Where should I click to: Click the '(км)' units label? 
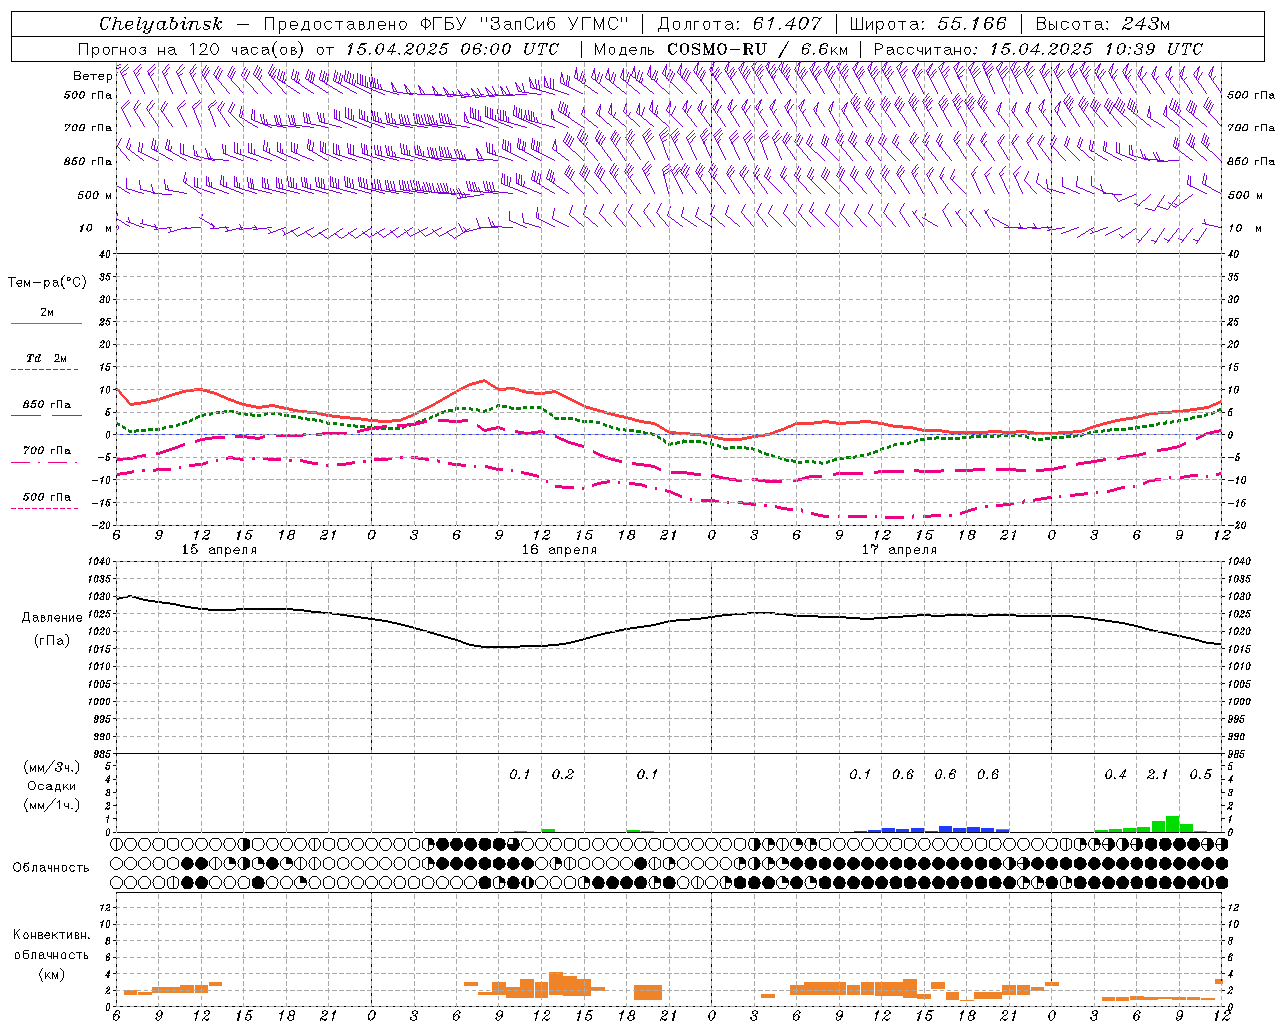tap(51, 974)
